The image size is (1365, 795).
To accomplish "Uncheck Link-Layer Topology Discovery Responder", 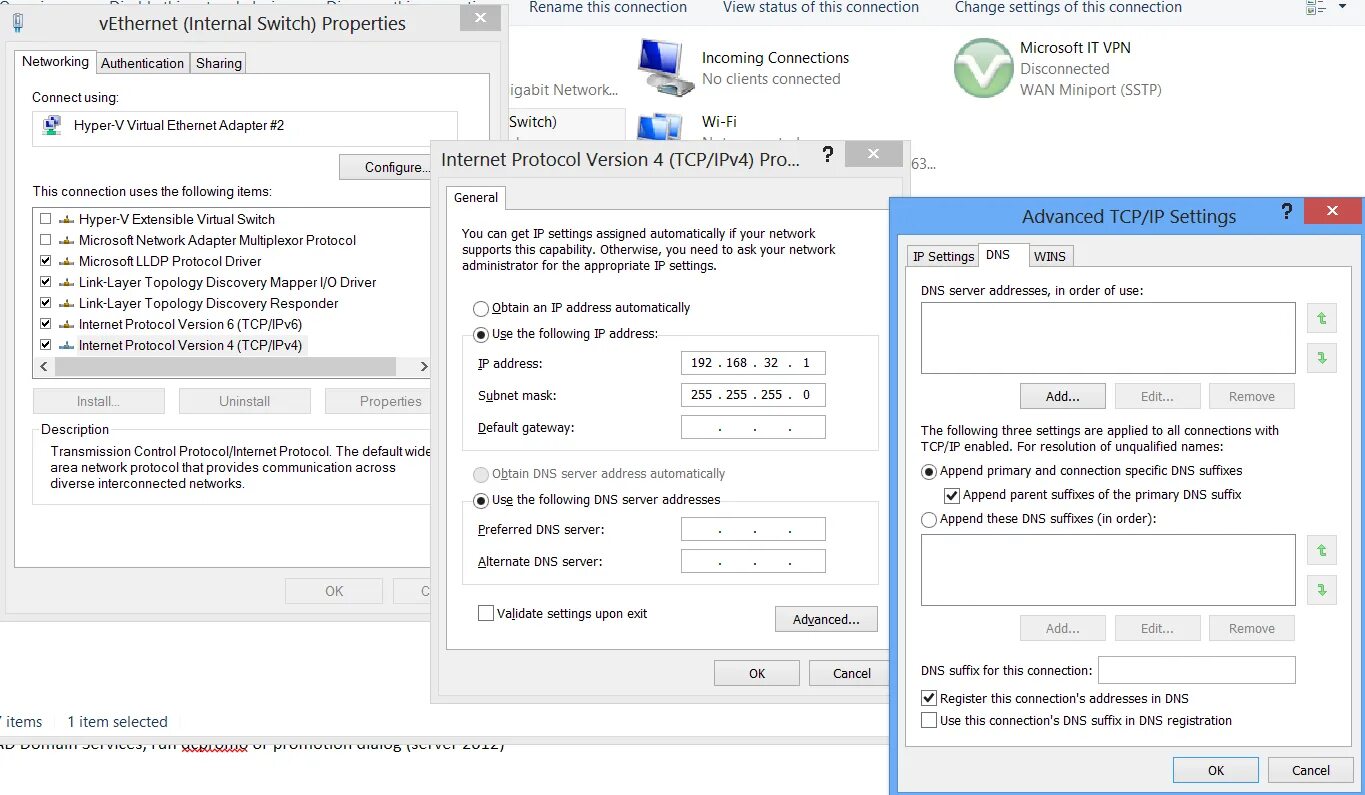I will 45,303.
